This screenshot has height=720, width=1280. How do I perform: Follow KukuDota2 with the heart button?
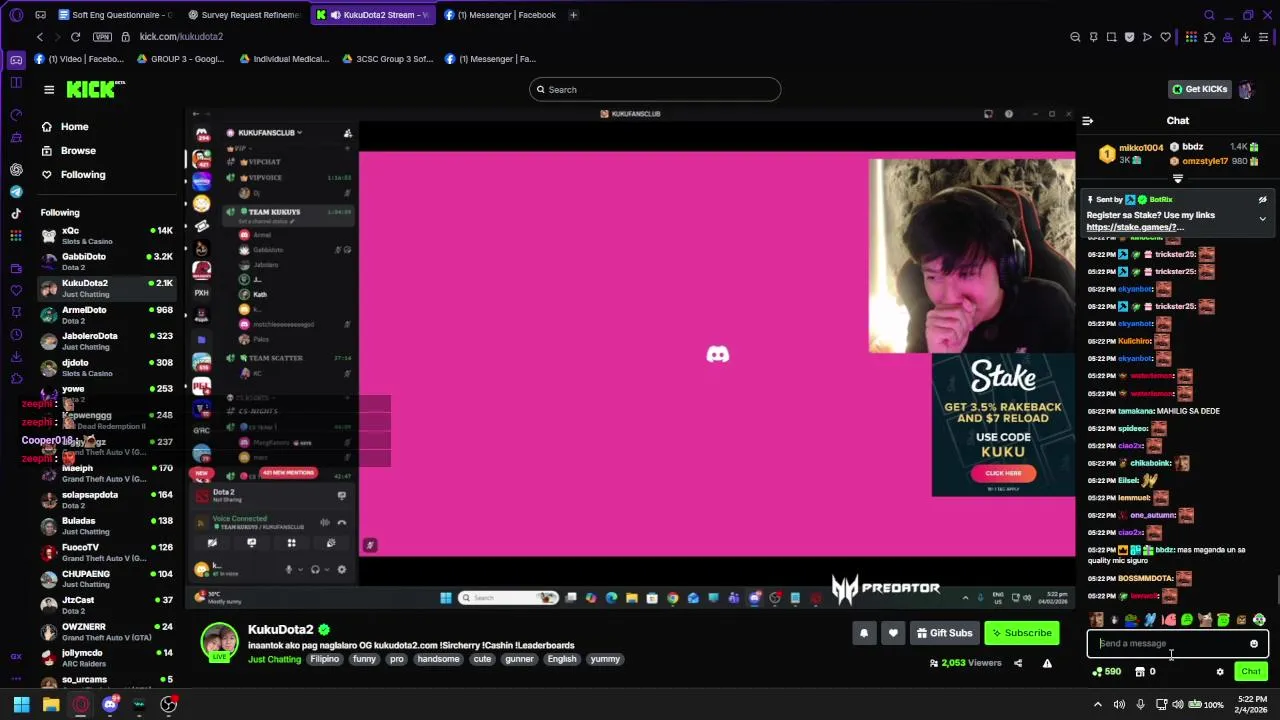tap(893, 633)
